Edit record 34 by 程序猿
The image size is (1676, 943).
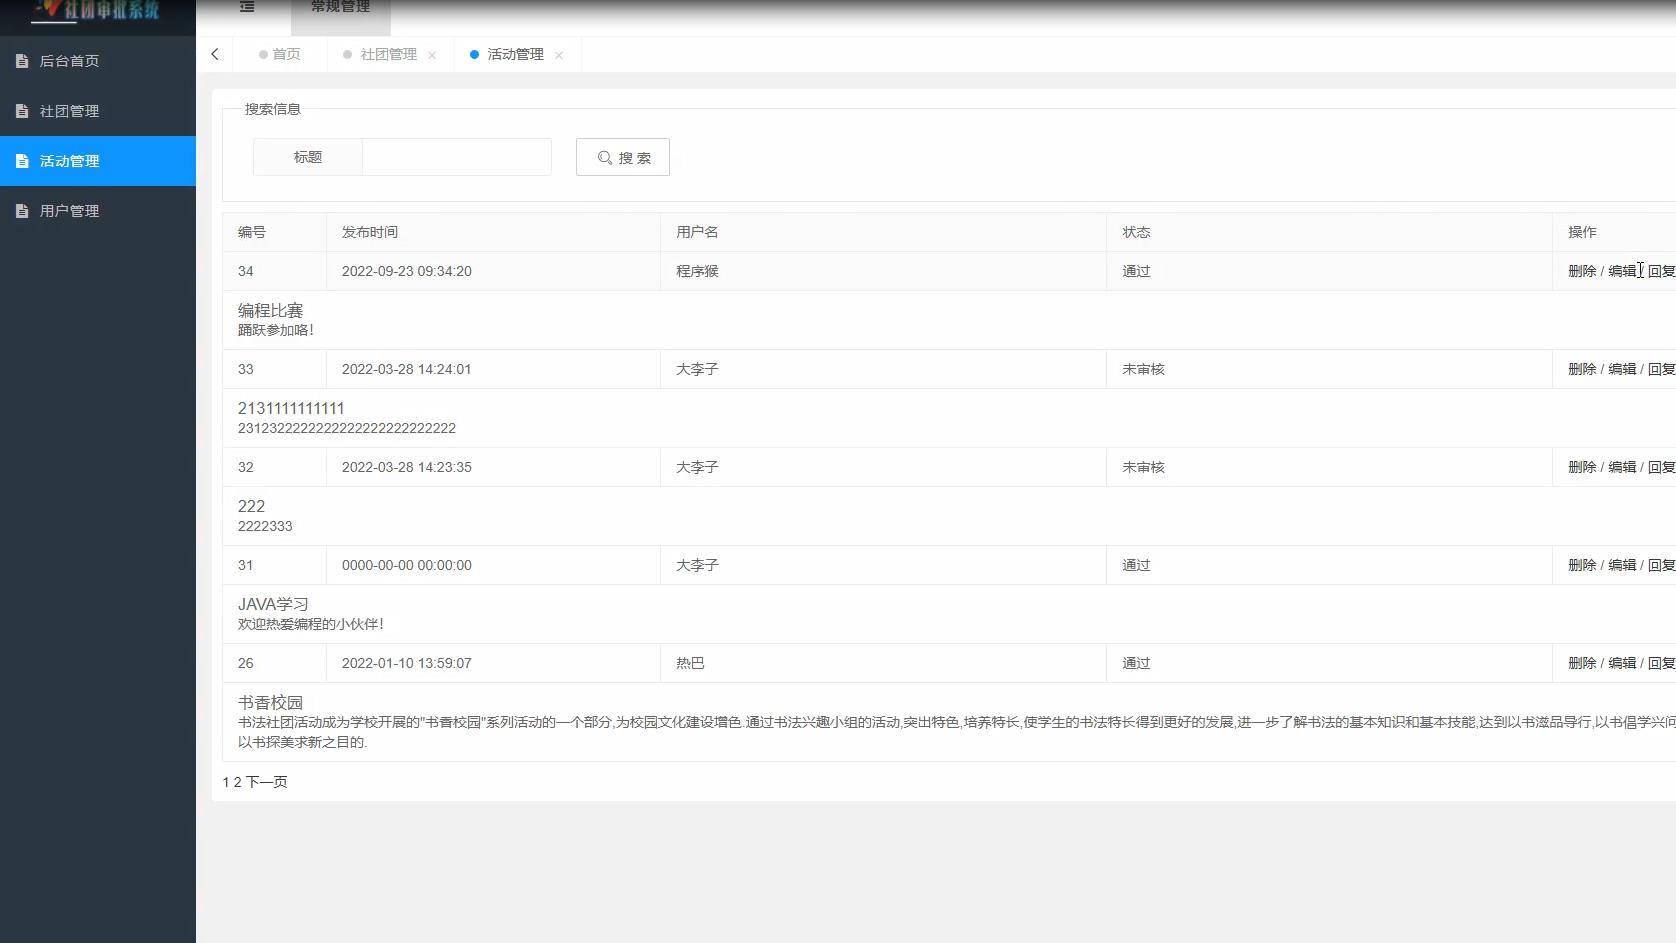[x=1622, y=271]
